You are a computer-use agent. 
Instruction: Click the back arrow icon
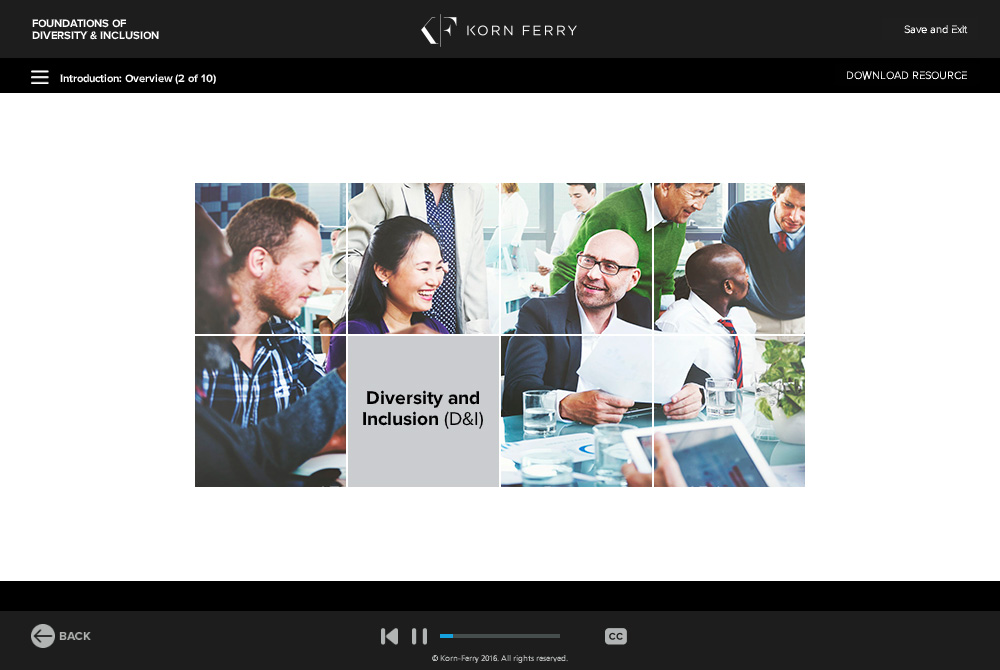tap(43, 636)
